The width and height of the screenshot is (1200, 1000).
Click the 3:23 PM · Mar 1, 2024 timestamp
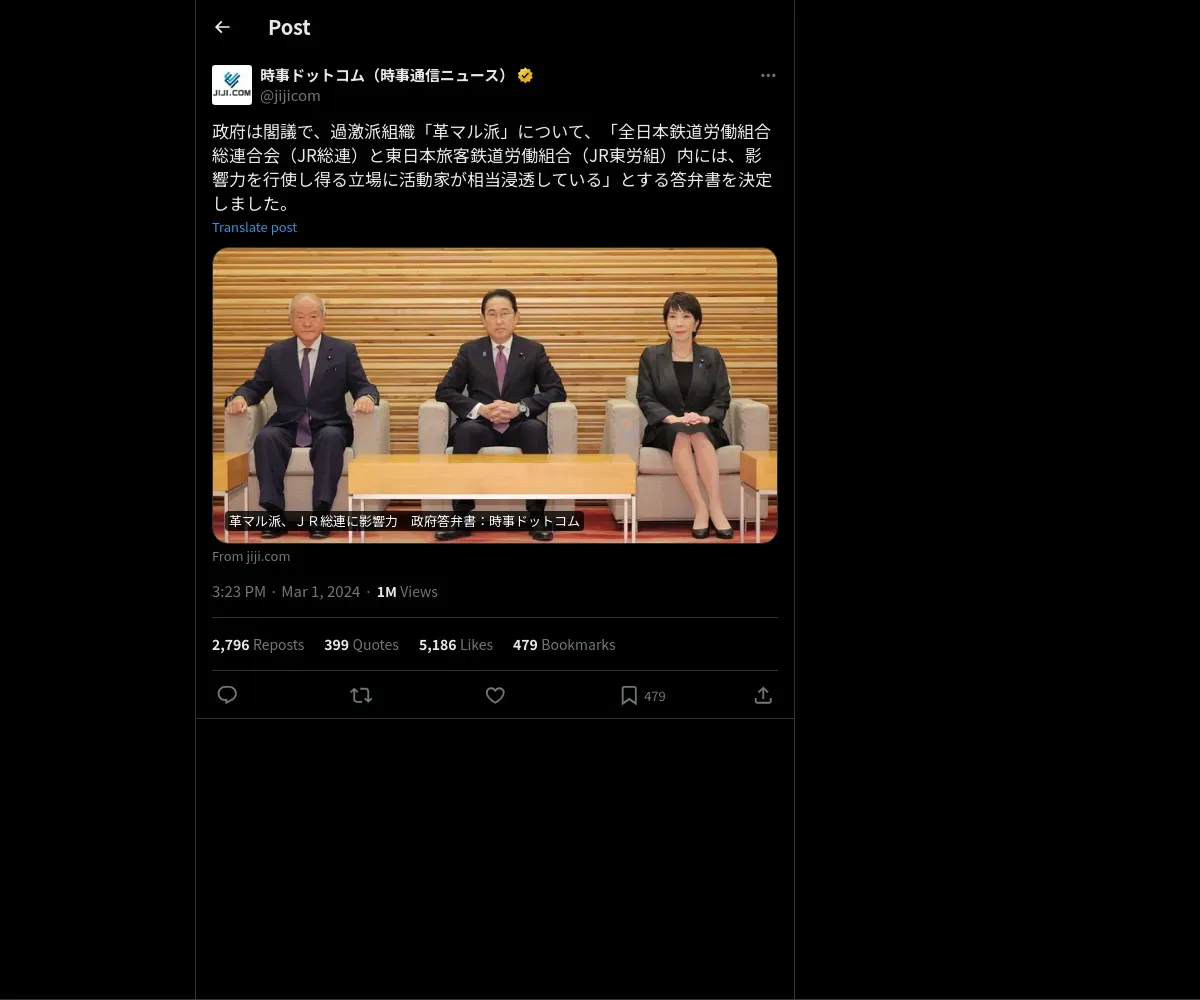tap(286, 592)
